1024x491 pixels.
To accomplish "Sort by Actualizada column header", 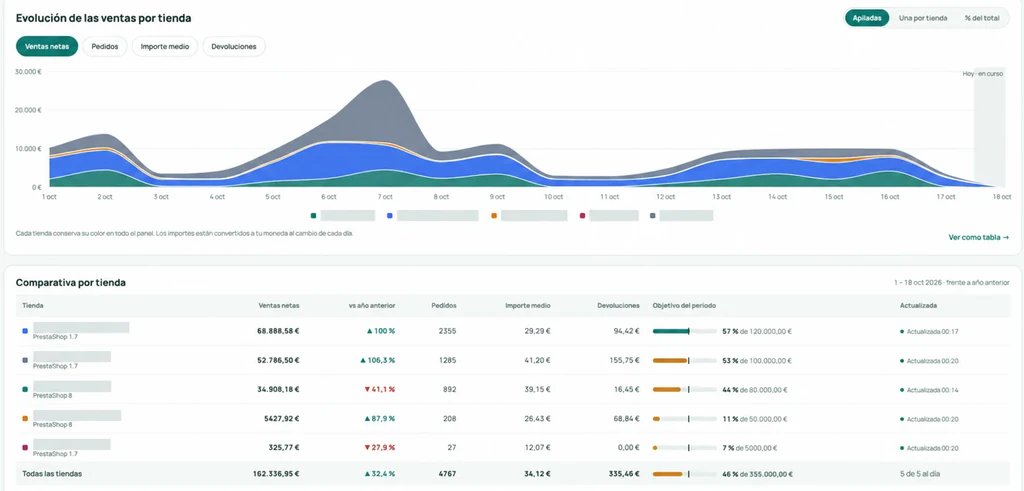I will tap(918, 306).
